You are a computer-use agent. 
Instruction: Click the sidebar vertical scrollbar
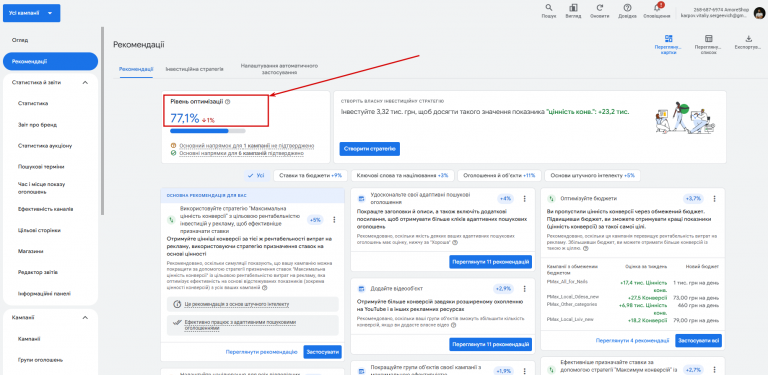click(x=102, y=121)
